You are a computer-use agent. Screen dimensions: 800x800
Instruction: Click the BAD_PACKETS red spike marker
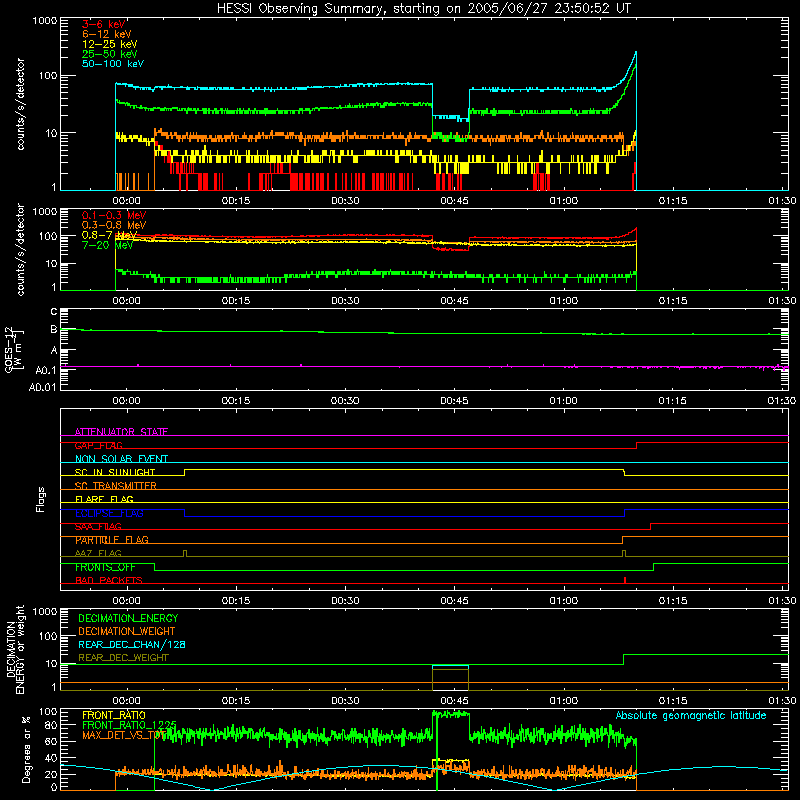coord(625,580)
